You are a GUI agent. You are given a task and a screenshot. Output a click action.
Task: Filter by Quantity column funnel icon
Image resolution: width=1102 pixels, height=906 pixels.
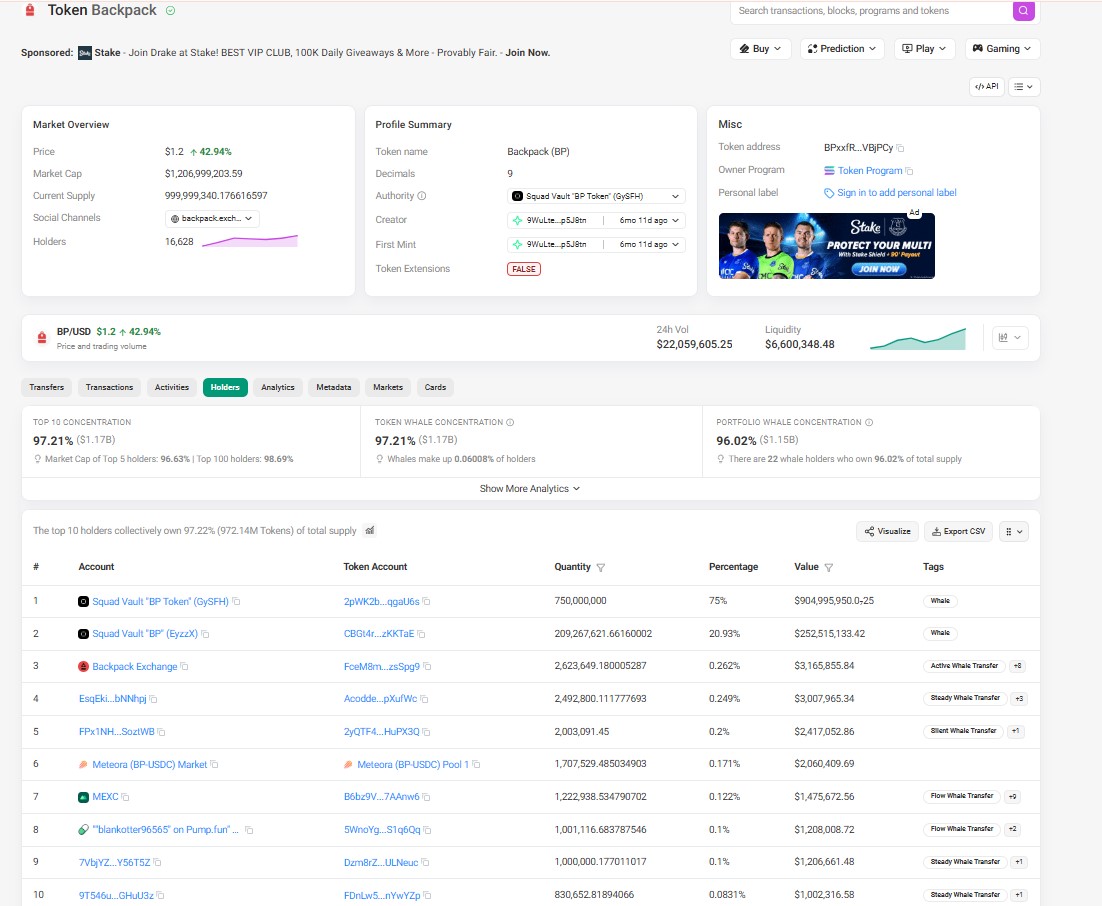click(x=600, y=567)
